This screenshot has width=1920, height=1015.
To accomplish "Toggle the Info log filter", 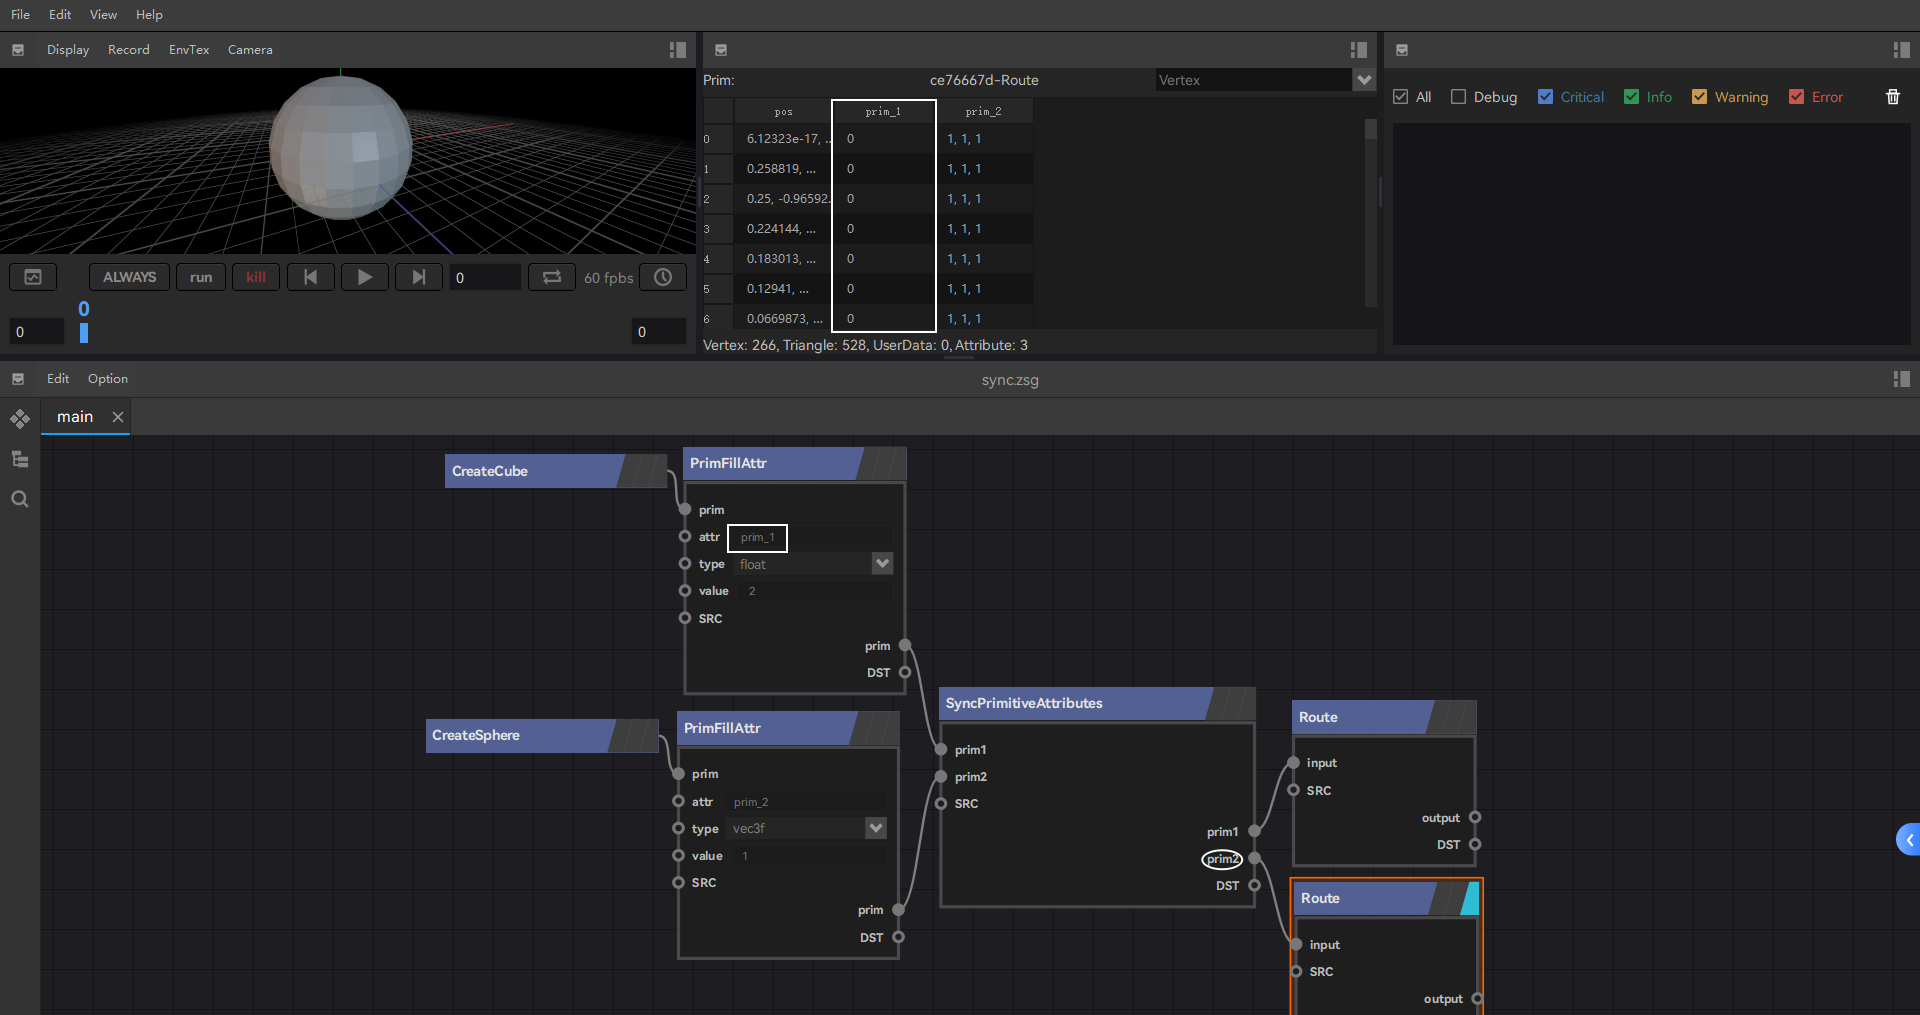I will pyautogui.click(x=1632, y=97).
